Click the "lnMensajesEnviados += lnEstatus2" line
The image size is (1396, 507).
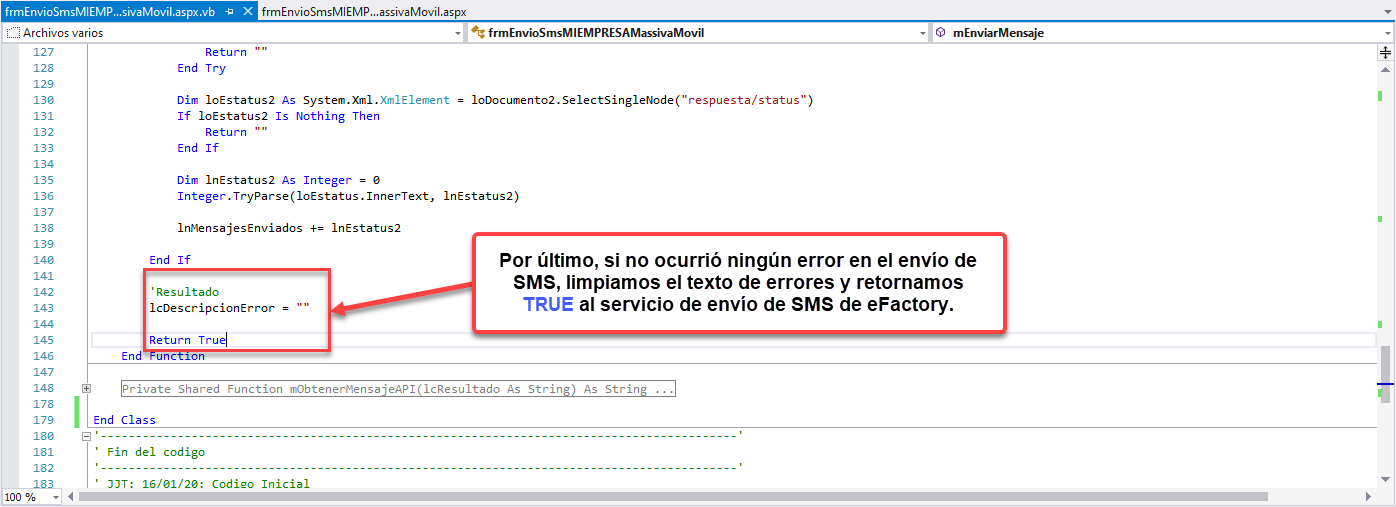(289, 228)
